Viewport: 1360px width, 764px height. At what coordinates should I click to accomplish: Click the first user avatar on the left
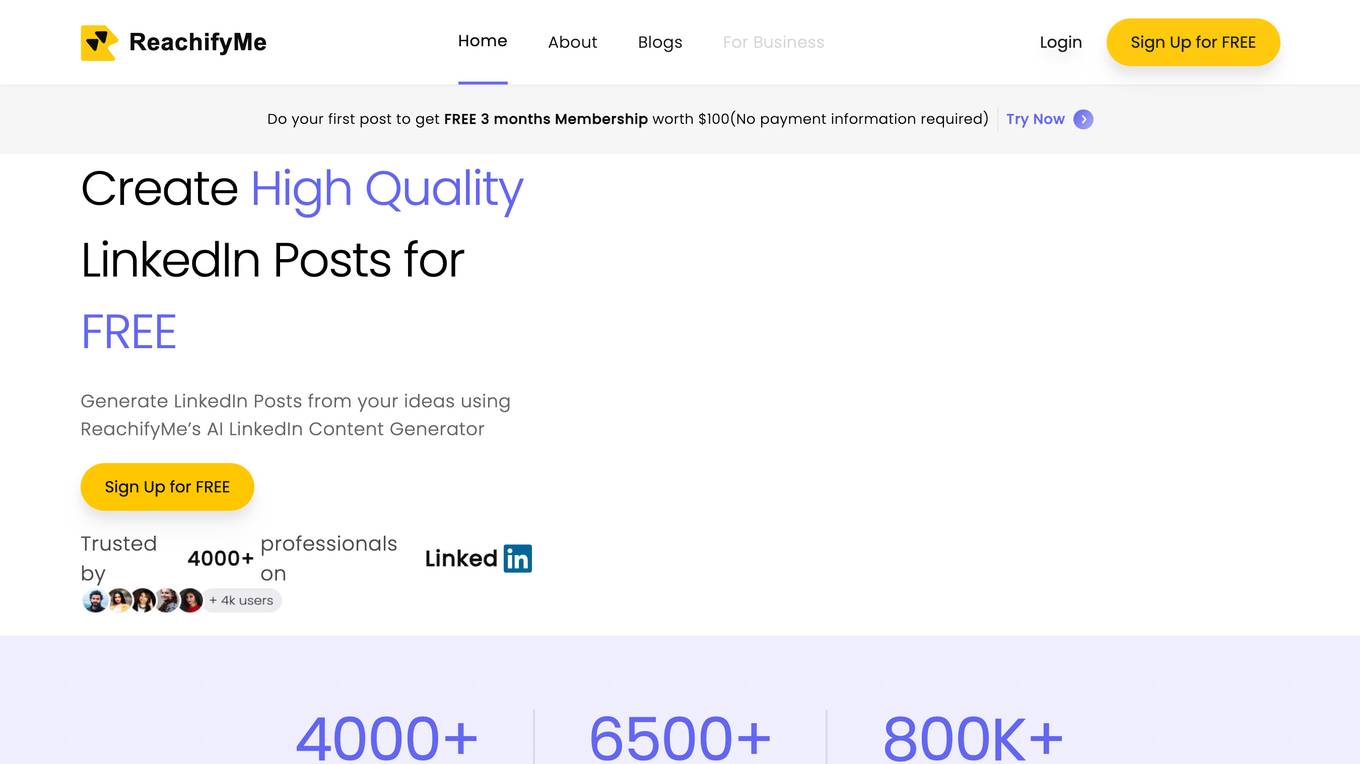click(94, 601)
